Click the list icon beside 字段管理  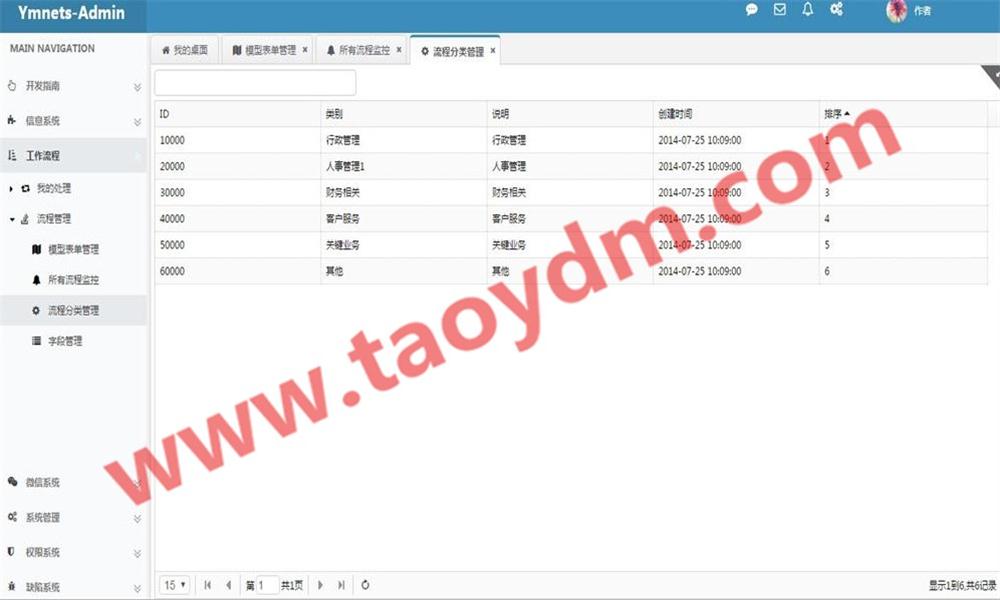point(36,341)
